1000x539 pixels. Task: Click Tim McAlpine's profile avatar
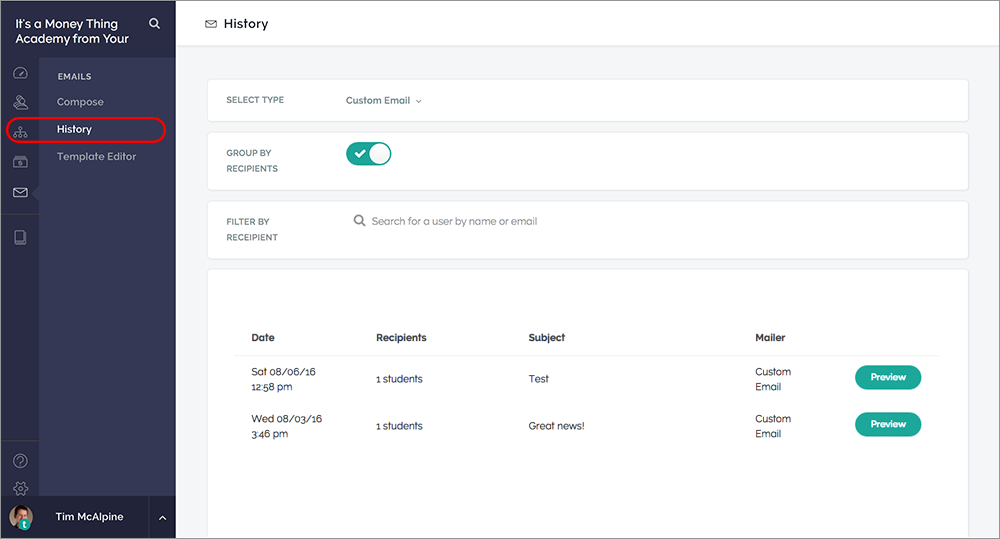[x=21, y=517]
